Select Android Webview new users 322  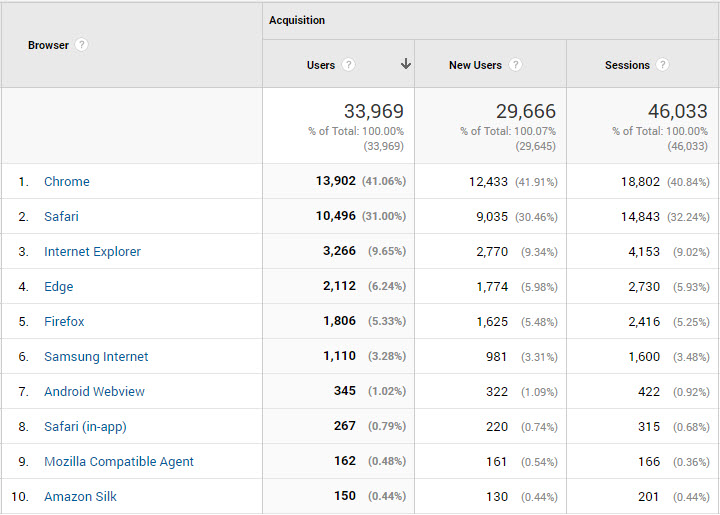point(497,392)
